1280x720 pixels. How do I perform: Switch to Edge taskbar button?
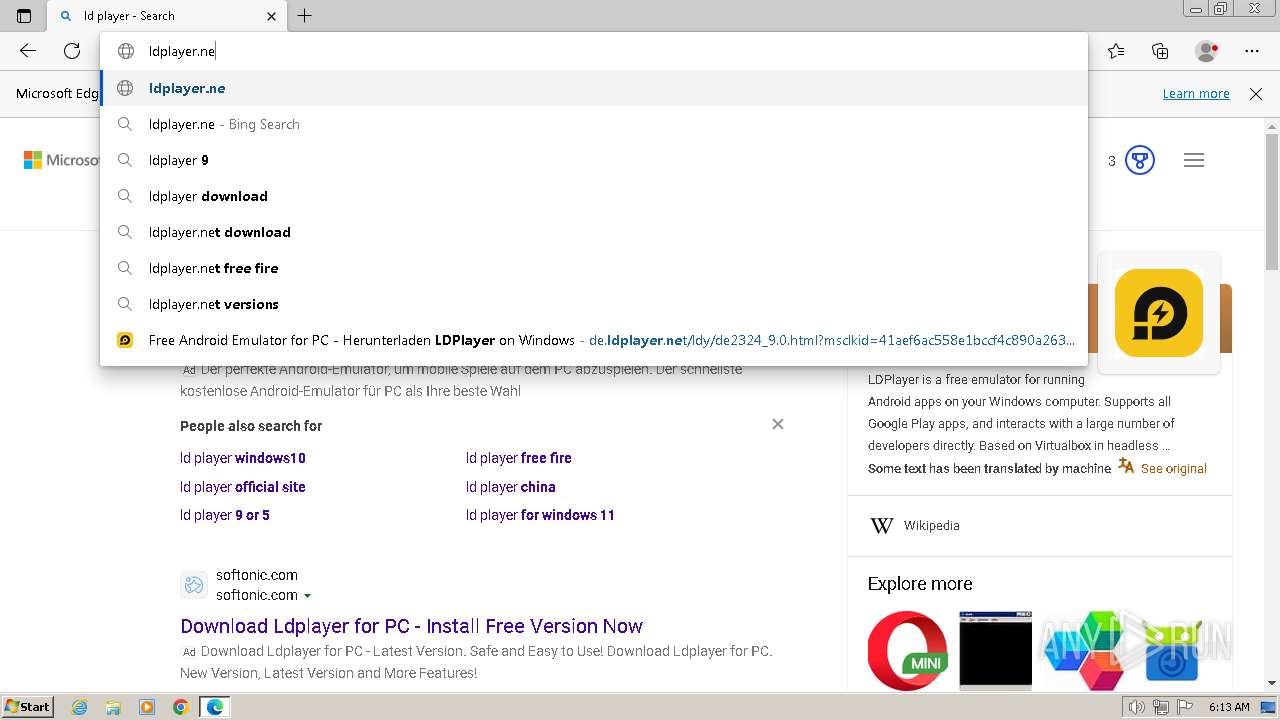click(215, 707)
